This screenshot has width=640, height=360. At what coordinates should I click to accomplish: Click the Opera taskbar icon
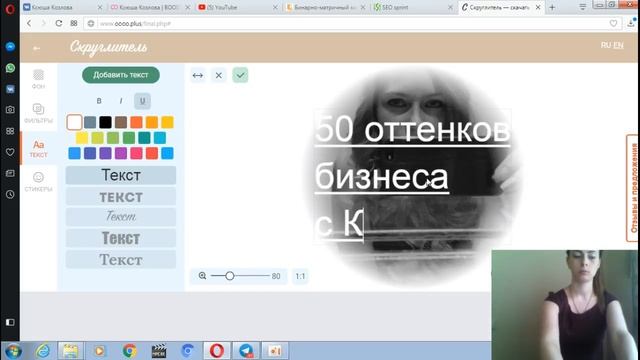pos(217,351)
